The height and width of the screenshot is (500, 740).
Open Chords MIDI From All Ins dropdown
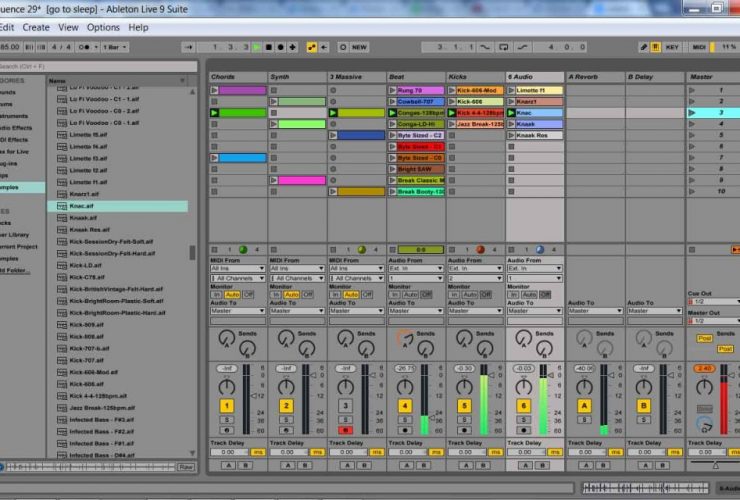click(237, 269)
